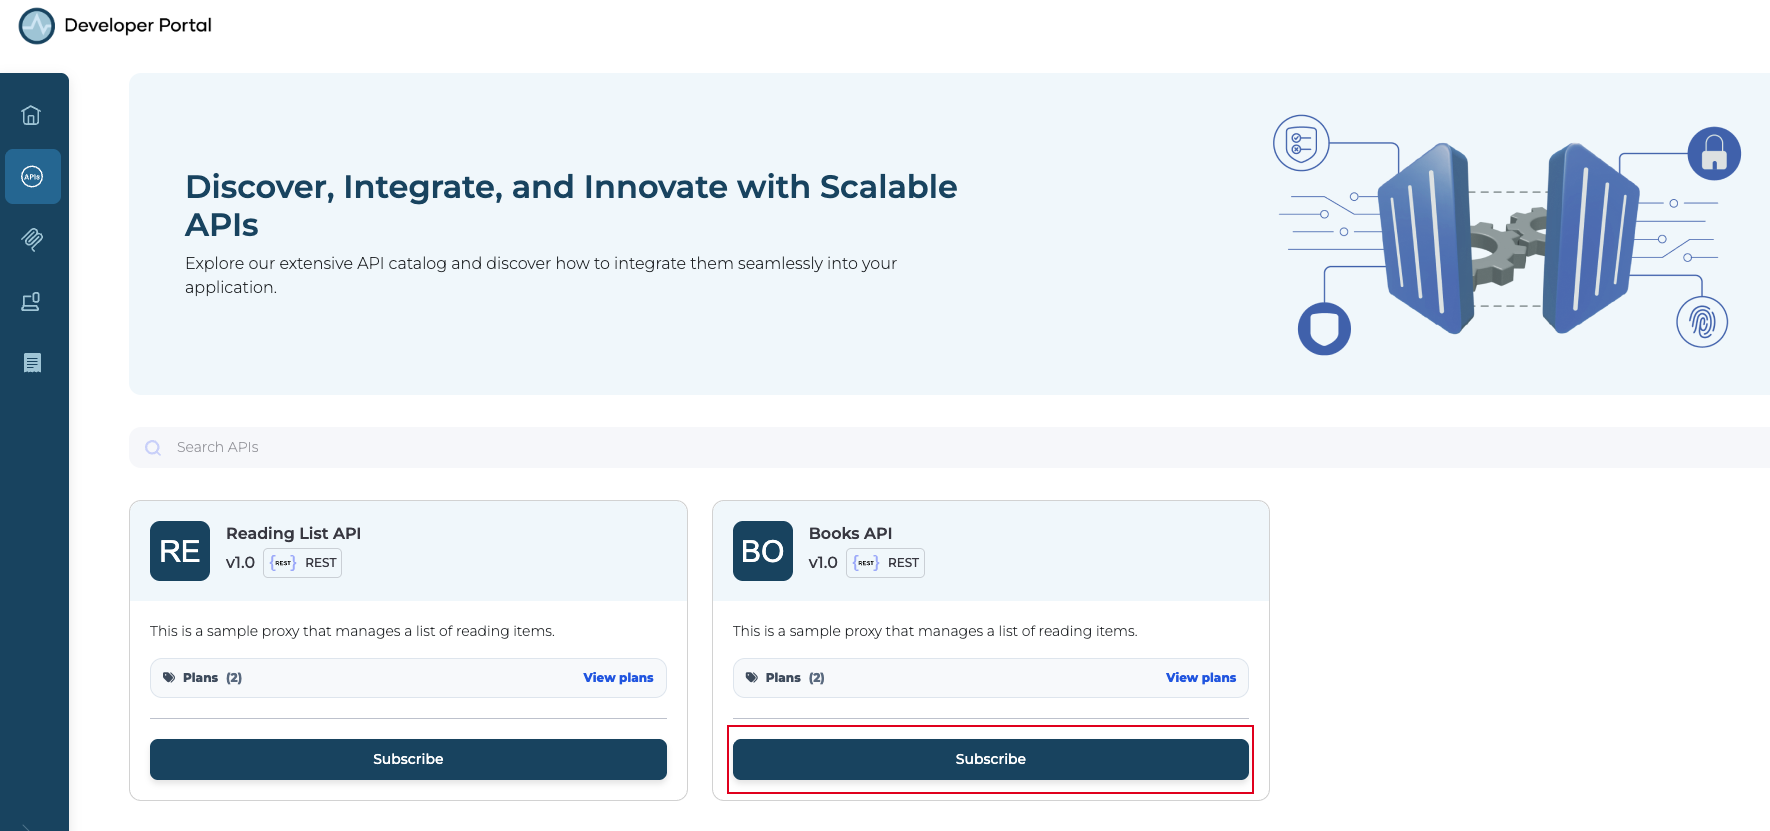
Task: Click the Developer Portal logo
Action: [x=37, y=26]
